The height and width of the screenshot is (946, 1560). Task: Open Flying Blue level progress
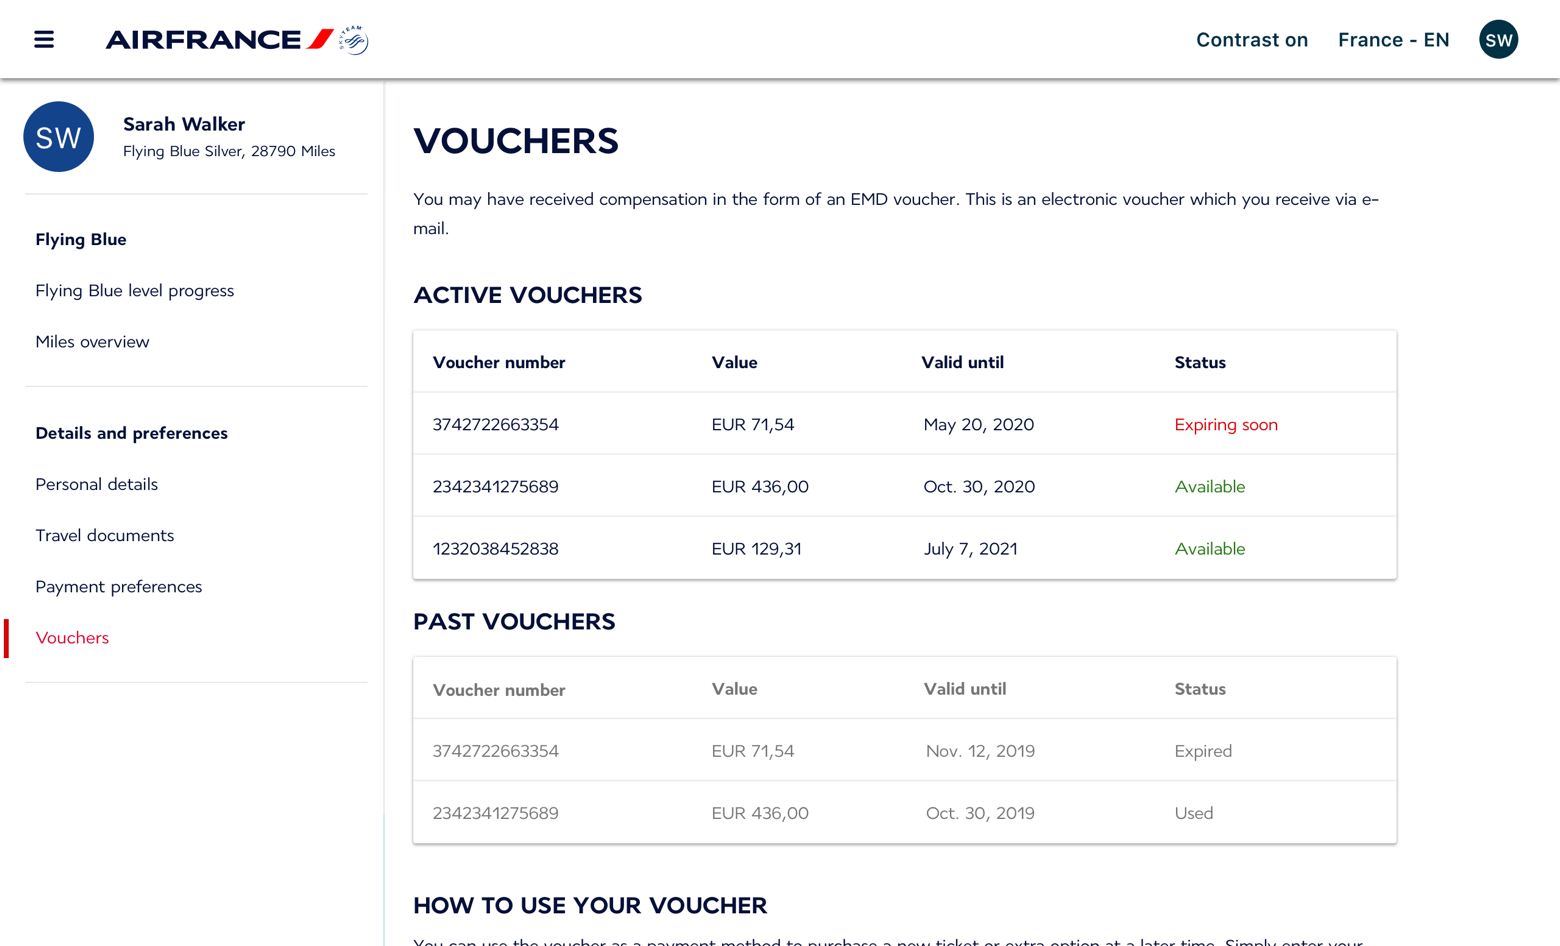coord(134,291)
